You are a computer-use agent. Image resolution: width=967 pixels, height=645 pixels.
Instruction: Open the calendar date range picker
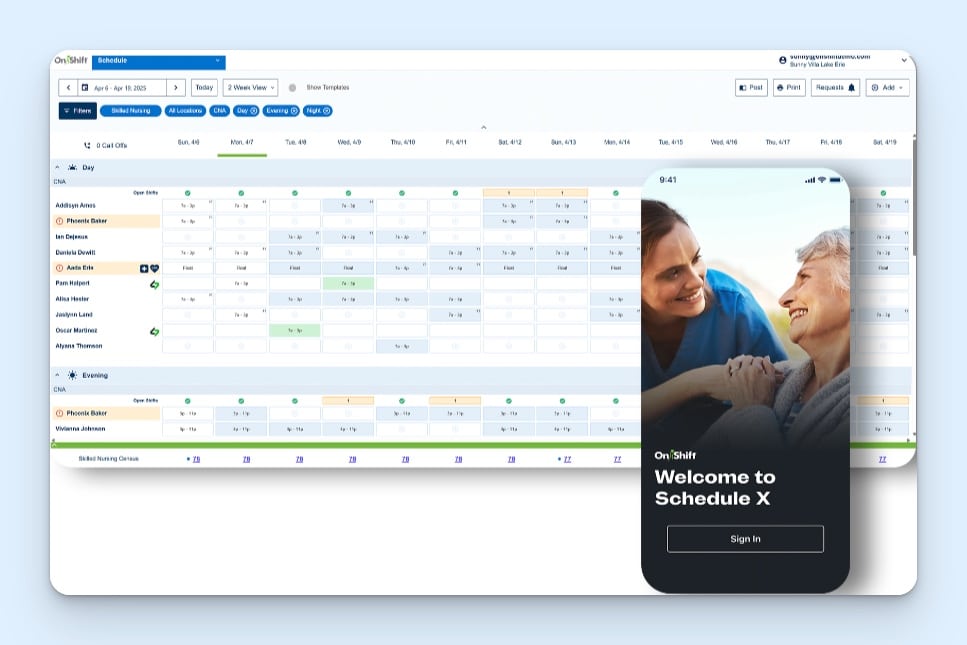121,88
